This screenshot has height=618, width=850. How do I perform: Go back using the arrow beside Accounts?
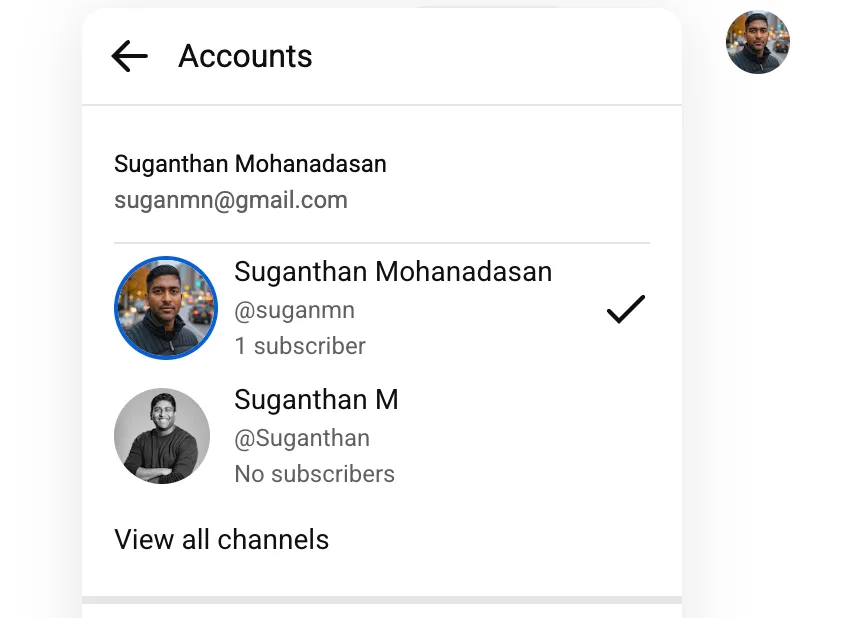click(130, 57)
